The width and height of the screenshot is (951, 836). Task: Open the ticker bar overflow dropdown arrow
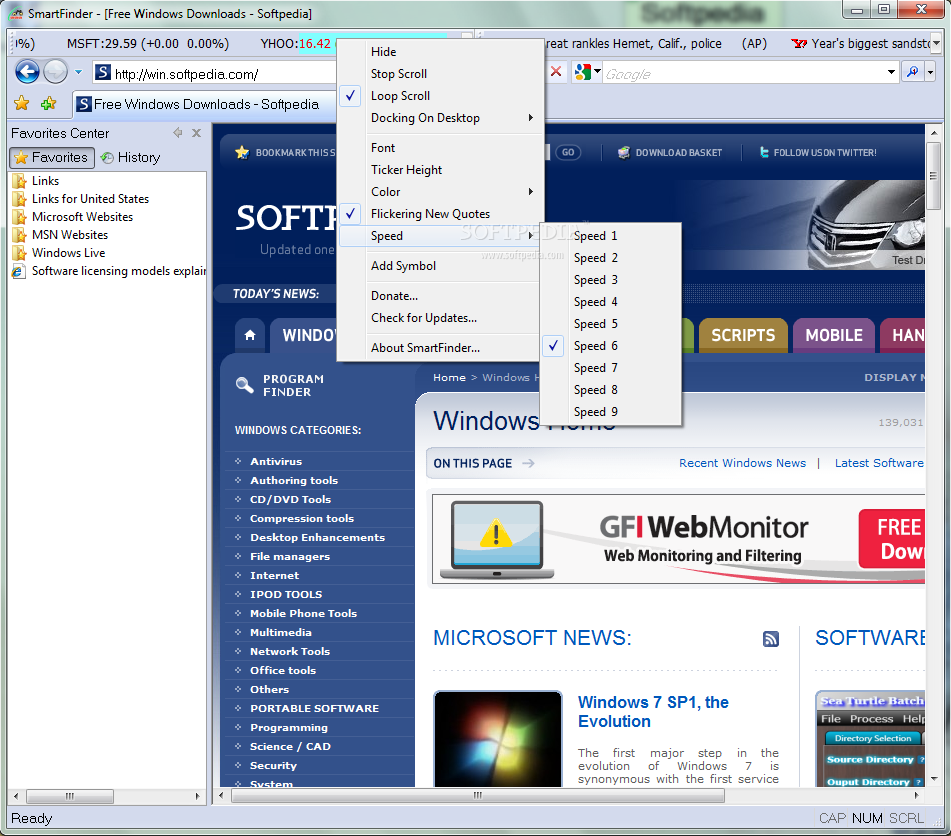[x=936, y=43]
